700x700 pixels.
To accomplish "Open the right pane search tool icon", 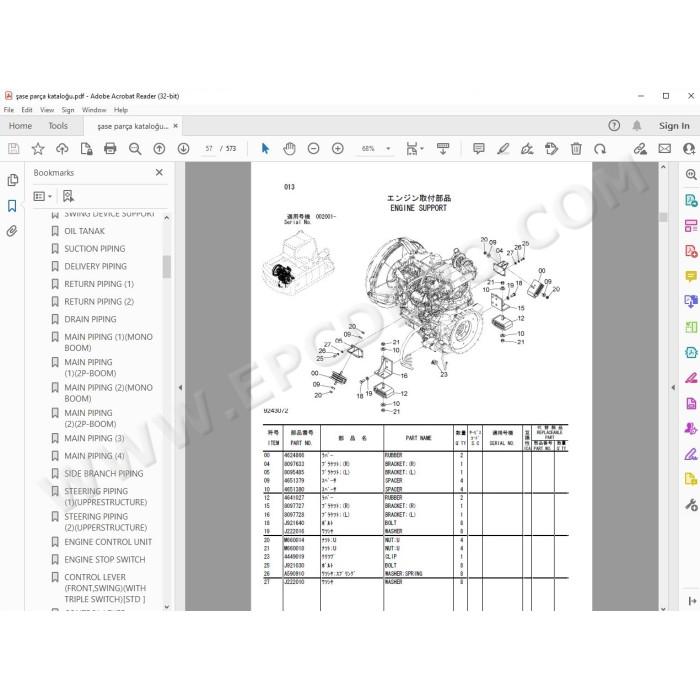I will tap(691, 175).
